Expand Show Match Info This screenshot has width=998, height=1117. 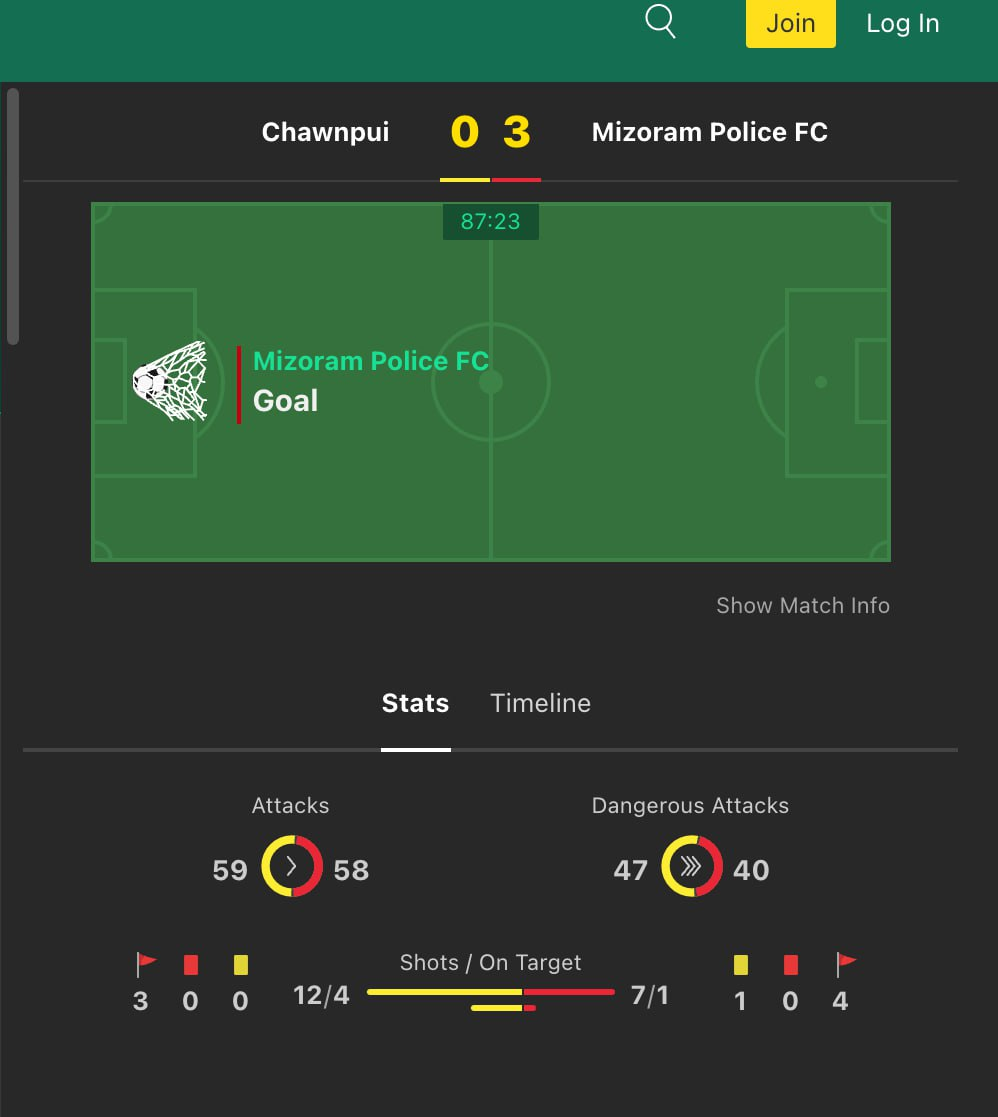coord(803,605)
